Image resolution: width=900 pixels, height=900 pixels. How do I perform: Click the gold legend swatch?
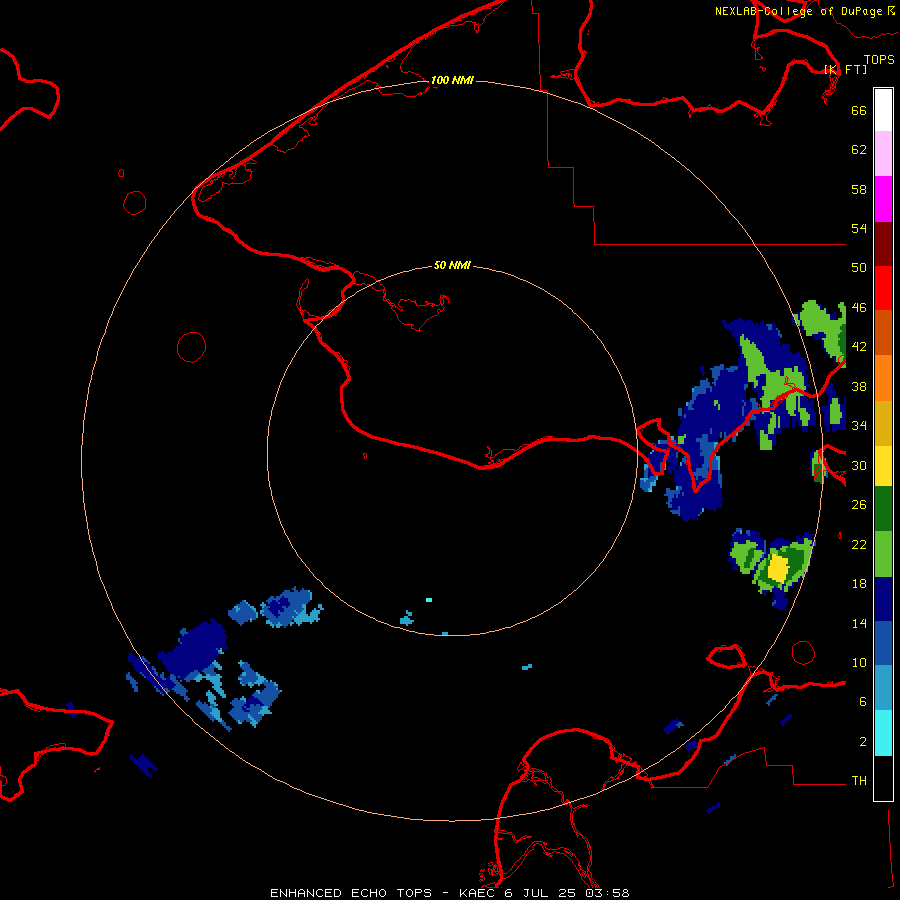tap(883, 423)
